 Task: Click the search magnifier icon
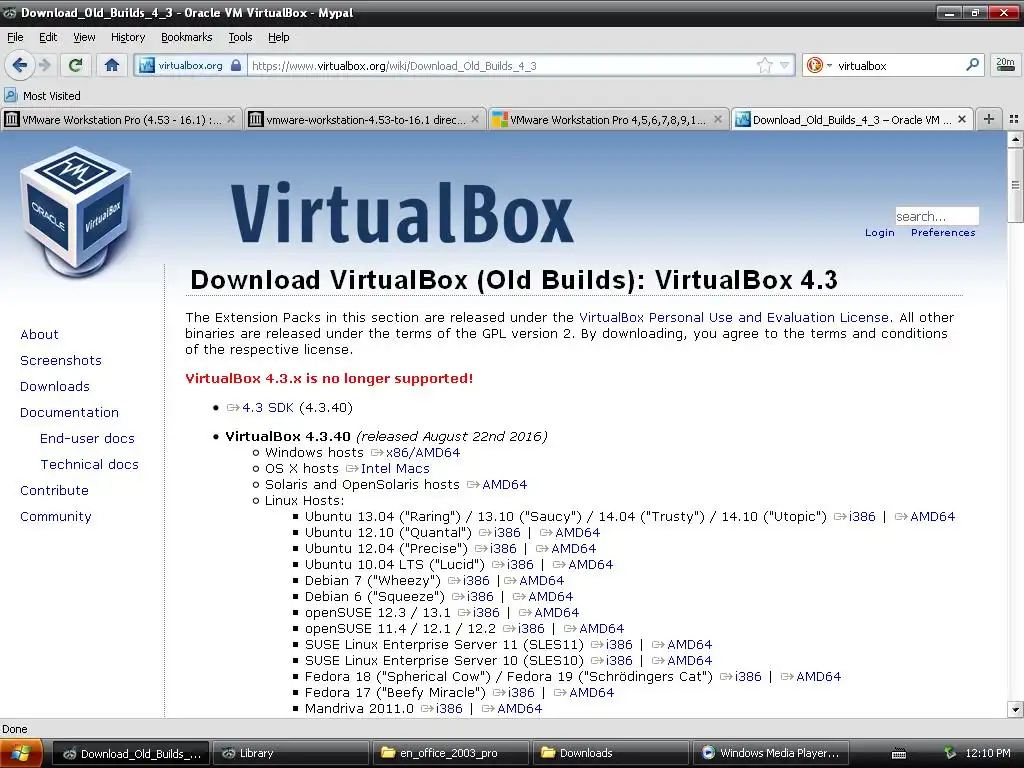972,65
